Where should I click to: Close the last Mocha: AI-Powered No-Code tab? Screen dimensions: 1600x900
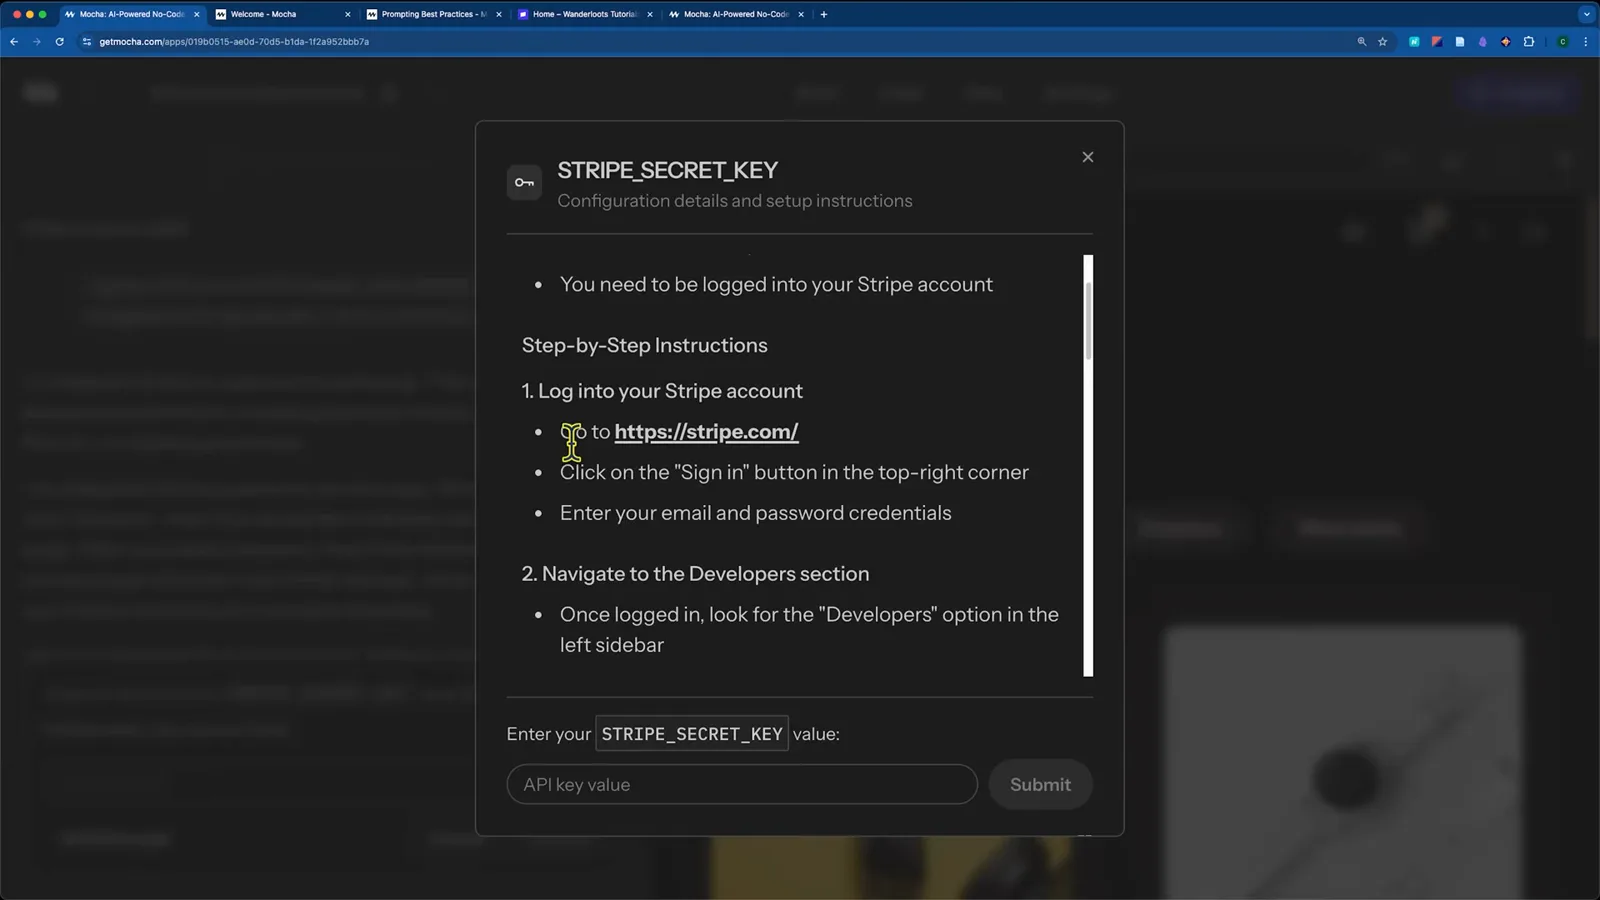click(801, 14)
